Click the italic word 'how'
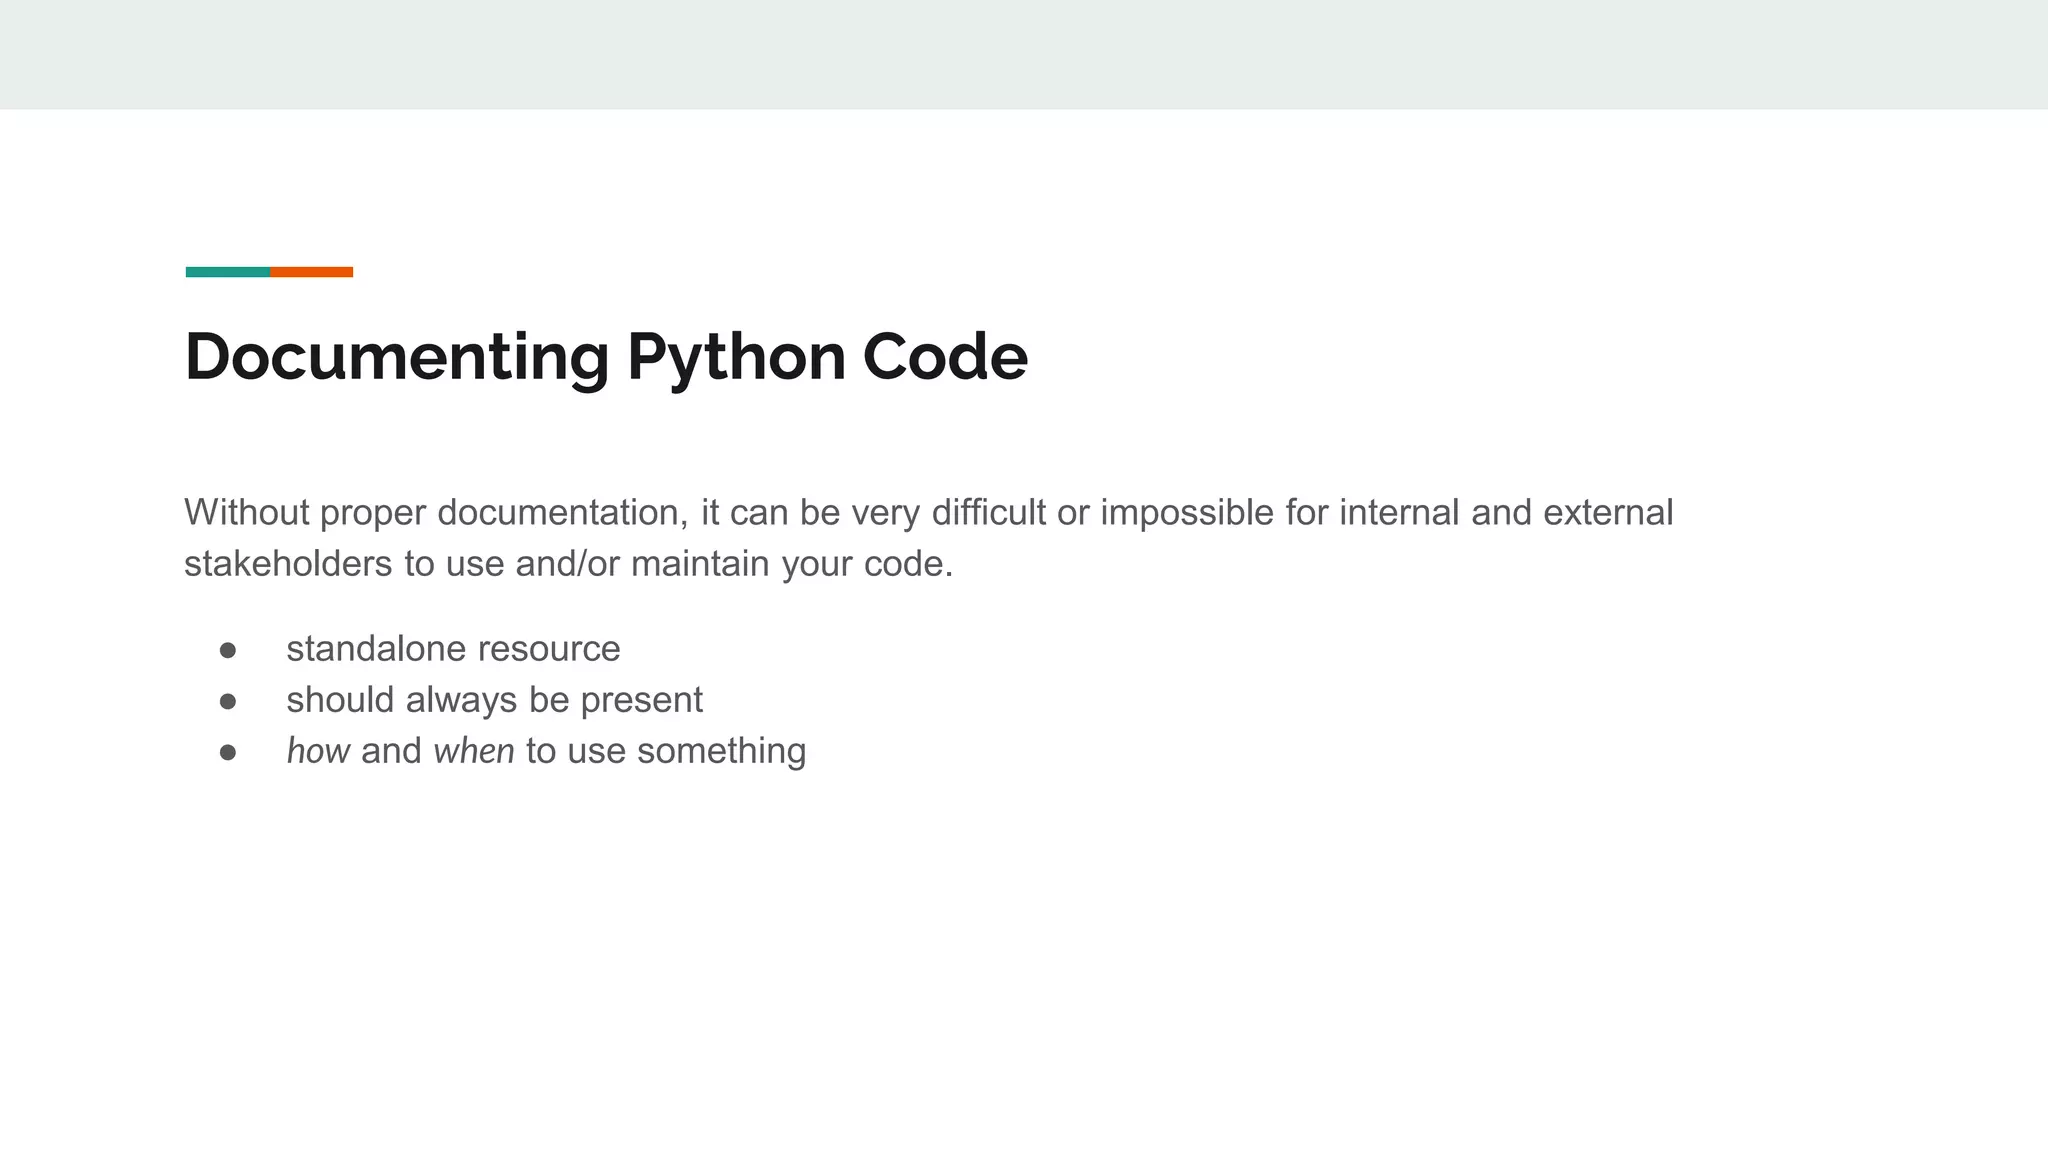Viewport: 2048px width, 1152px height. [318, 751]
